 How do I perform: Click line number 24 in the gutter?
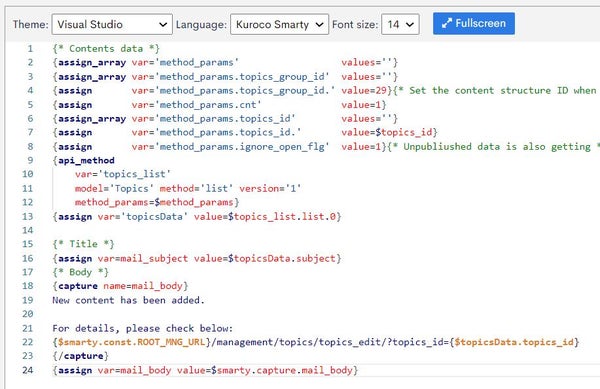pyautogui.click(x=28, y=370)
